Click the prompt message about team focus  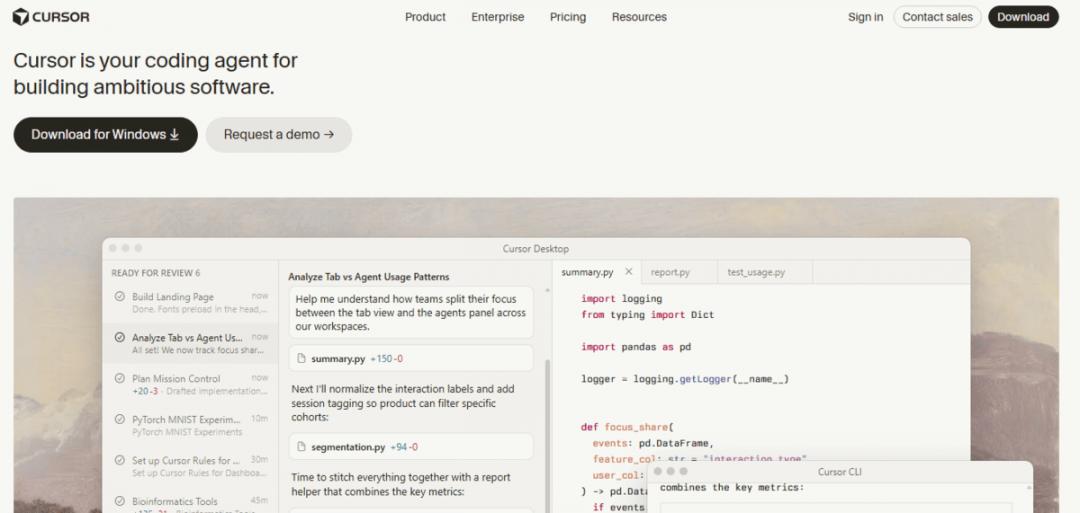click(x=411, y=313)
